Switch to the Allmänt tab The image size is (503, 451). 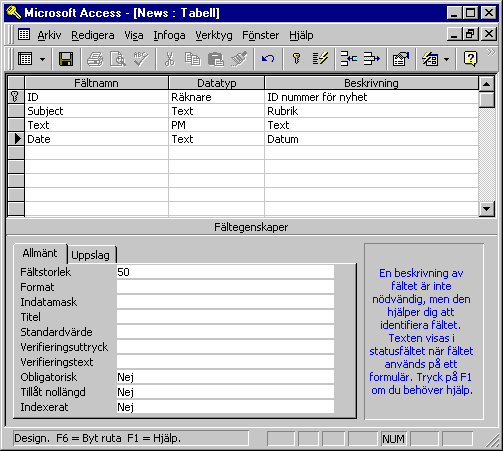click(40, 253)
